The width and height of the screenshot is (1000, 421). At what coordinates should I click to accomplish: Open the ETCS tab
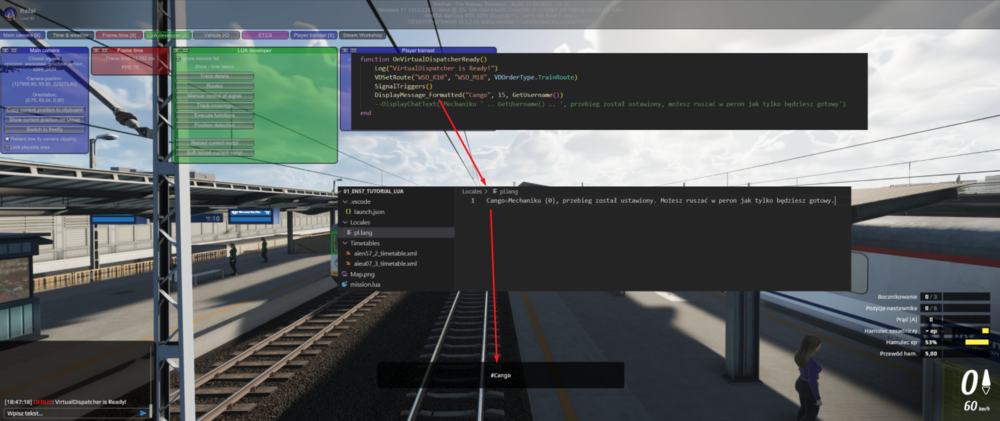click(265, 35)
